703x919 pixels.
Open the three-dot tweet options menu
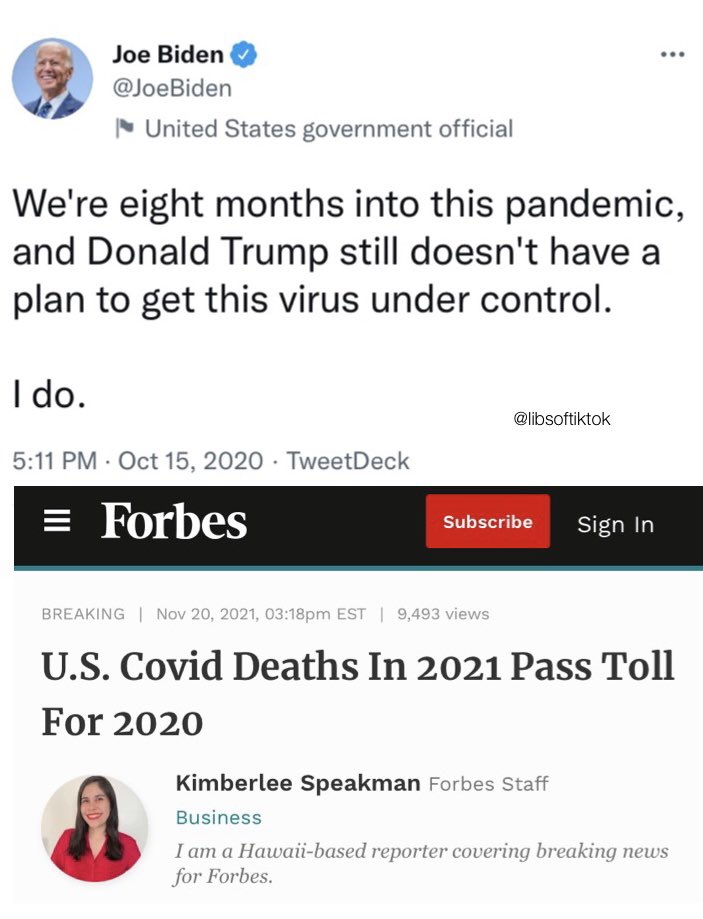click(x=672, y=55)
